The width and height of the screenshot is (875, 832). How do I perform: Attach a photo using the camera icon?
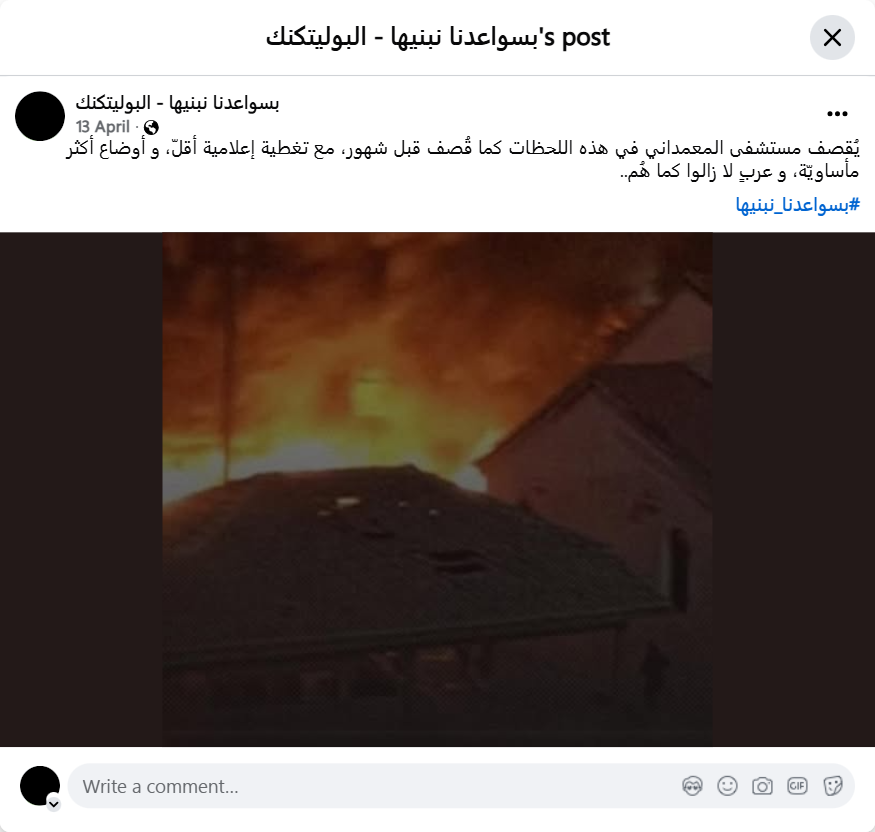click(x=762, y=786)
